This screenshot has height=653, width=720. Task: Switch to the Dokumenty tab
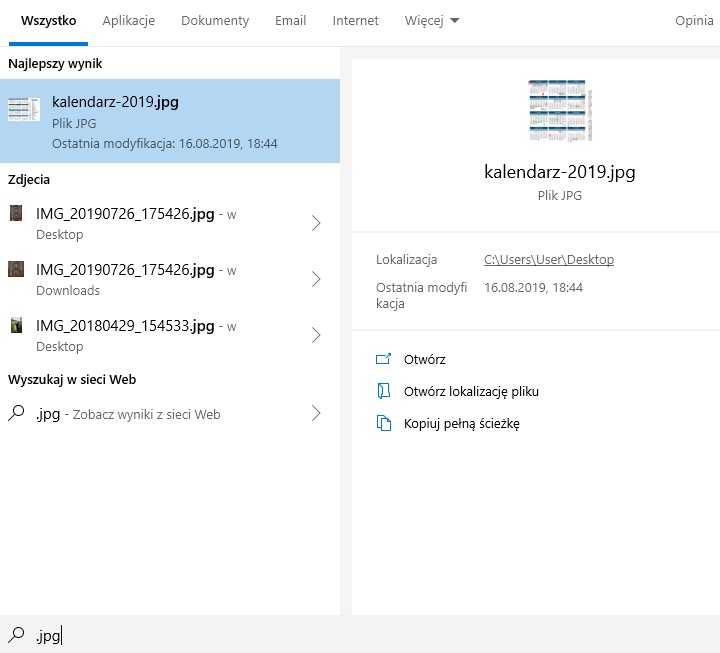click(215, 21)
